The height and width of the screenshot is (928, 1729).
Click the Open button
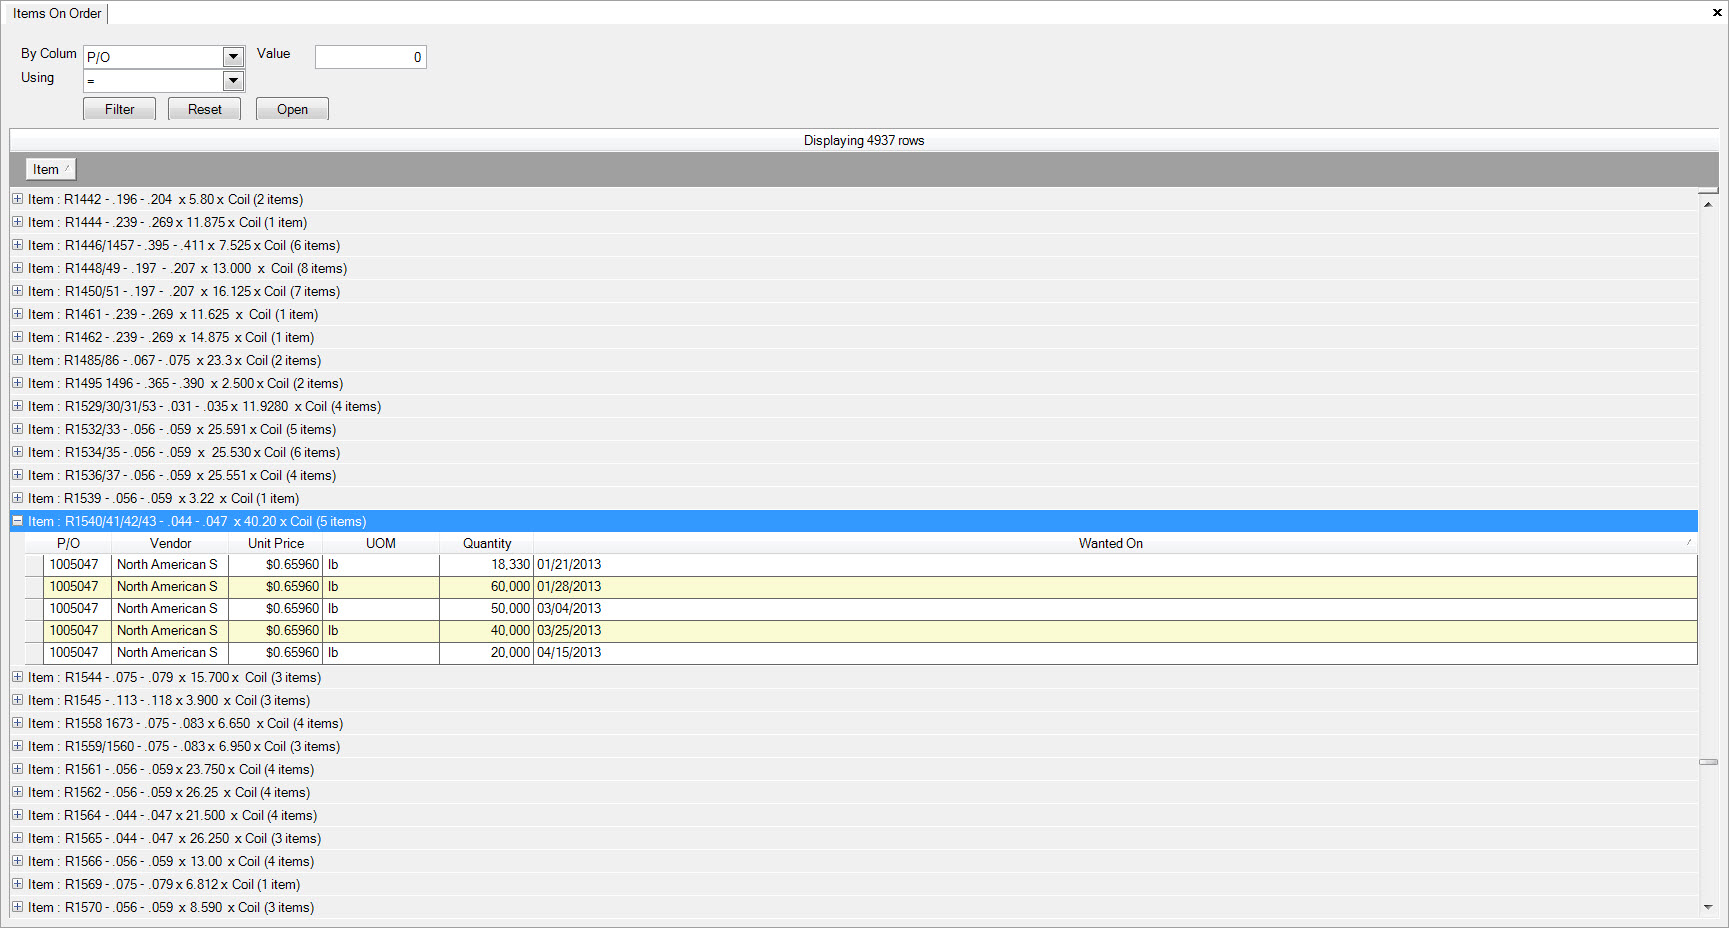(292, 109)
